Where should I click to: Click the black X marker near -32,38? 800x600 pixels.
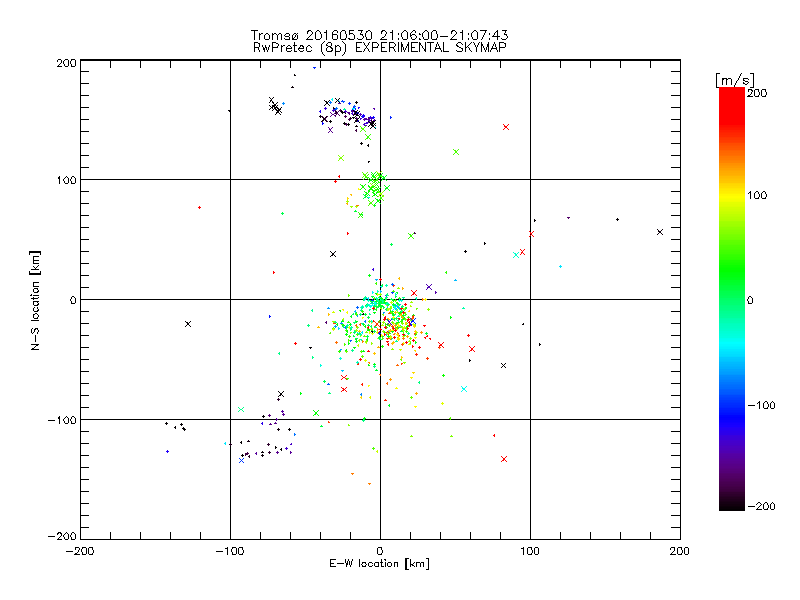click(x=333, y=254)
